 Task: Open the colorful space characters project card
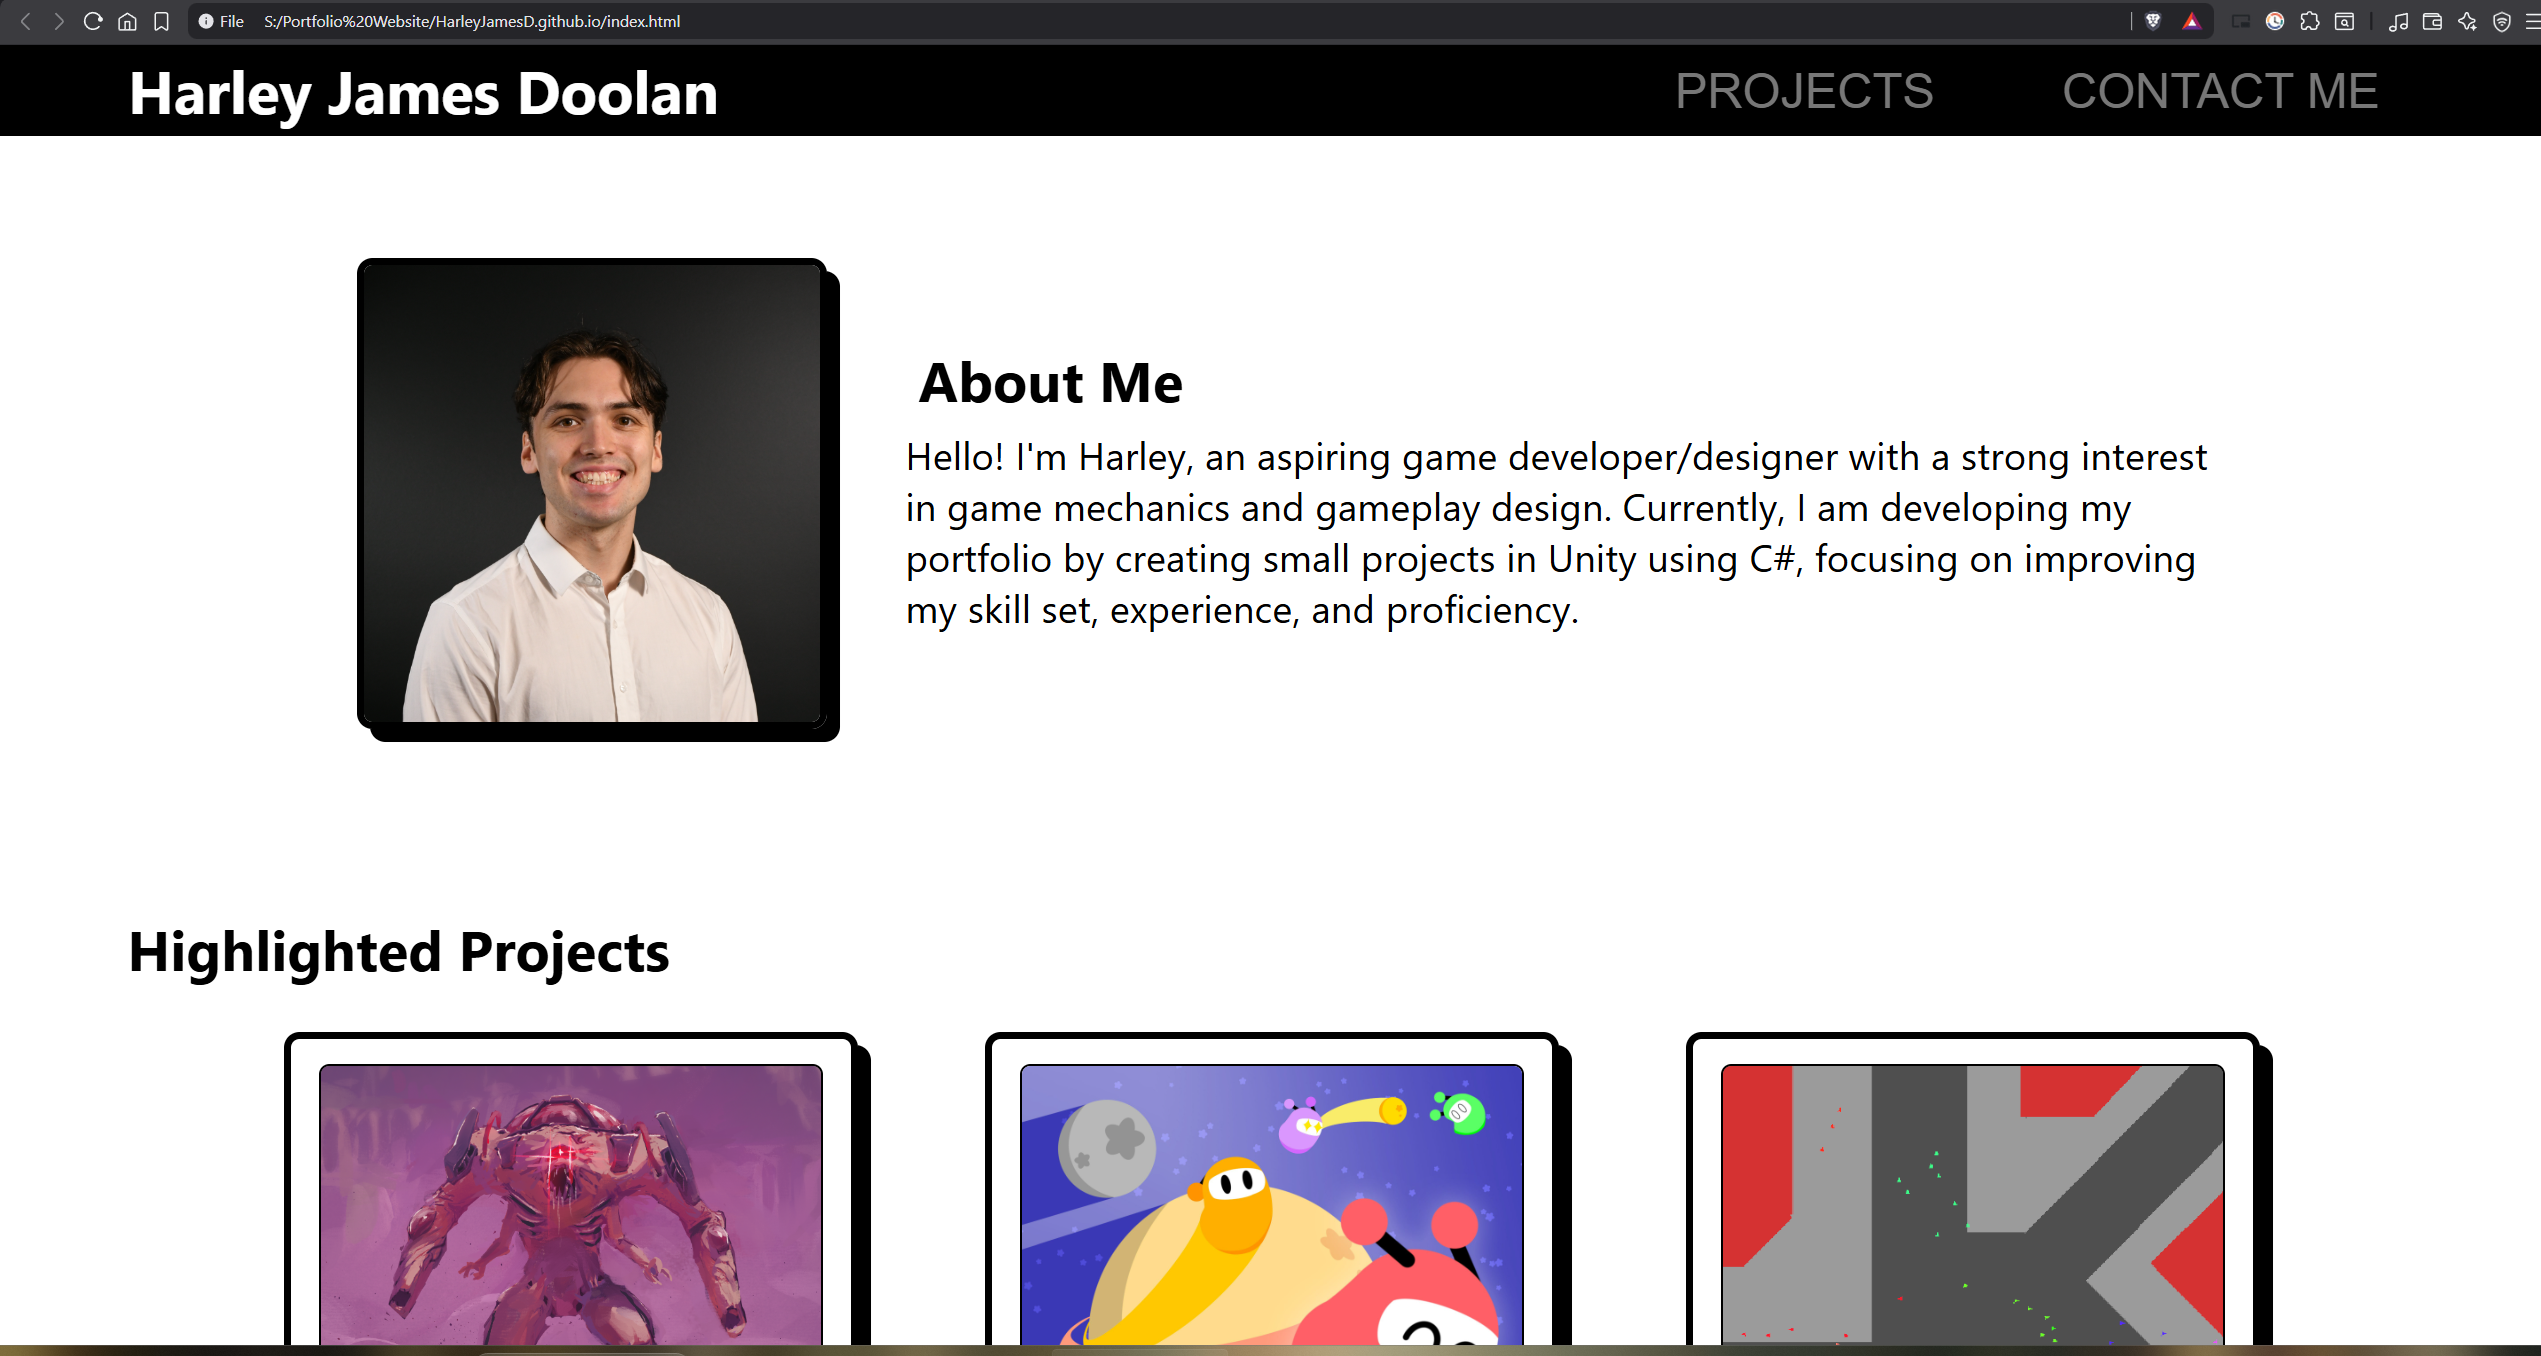pyautogui.click(x=1271, y=1200)
